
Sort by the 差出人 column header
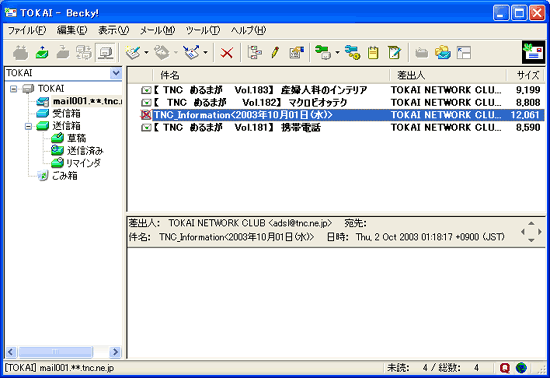point(448,75)
